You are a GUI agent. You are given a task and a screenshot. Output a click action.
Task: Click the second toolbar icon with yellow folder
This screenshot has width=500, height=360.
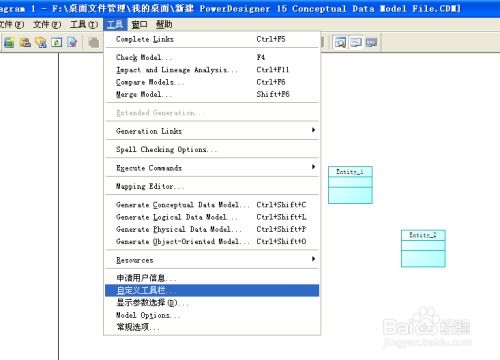(25, 42)
